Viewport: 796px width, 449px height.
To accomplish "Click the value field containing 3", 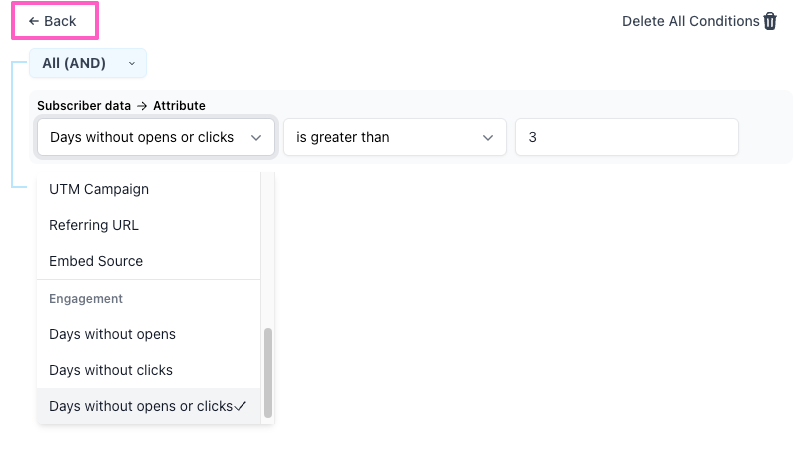I will point(626,137).
